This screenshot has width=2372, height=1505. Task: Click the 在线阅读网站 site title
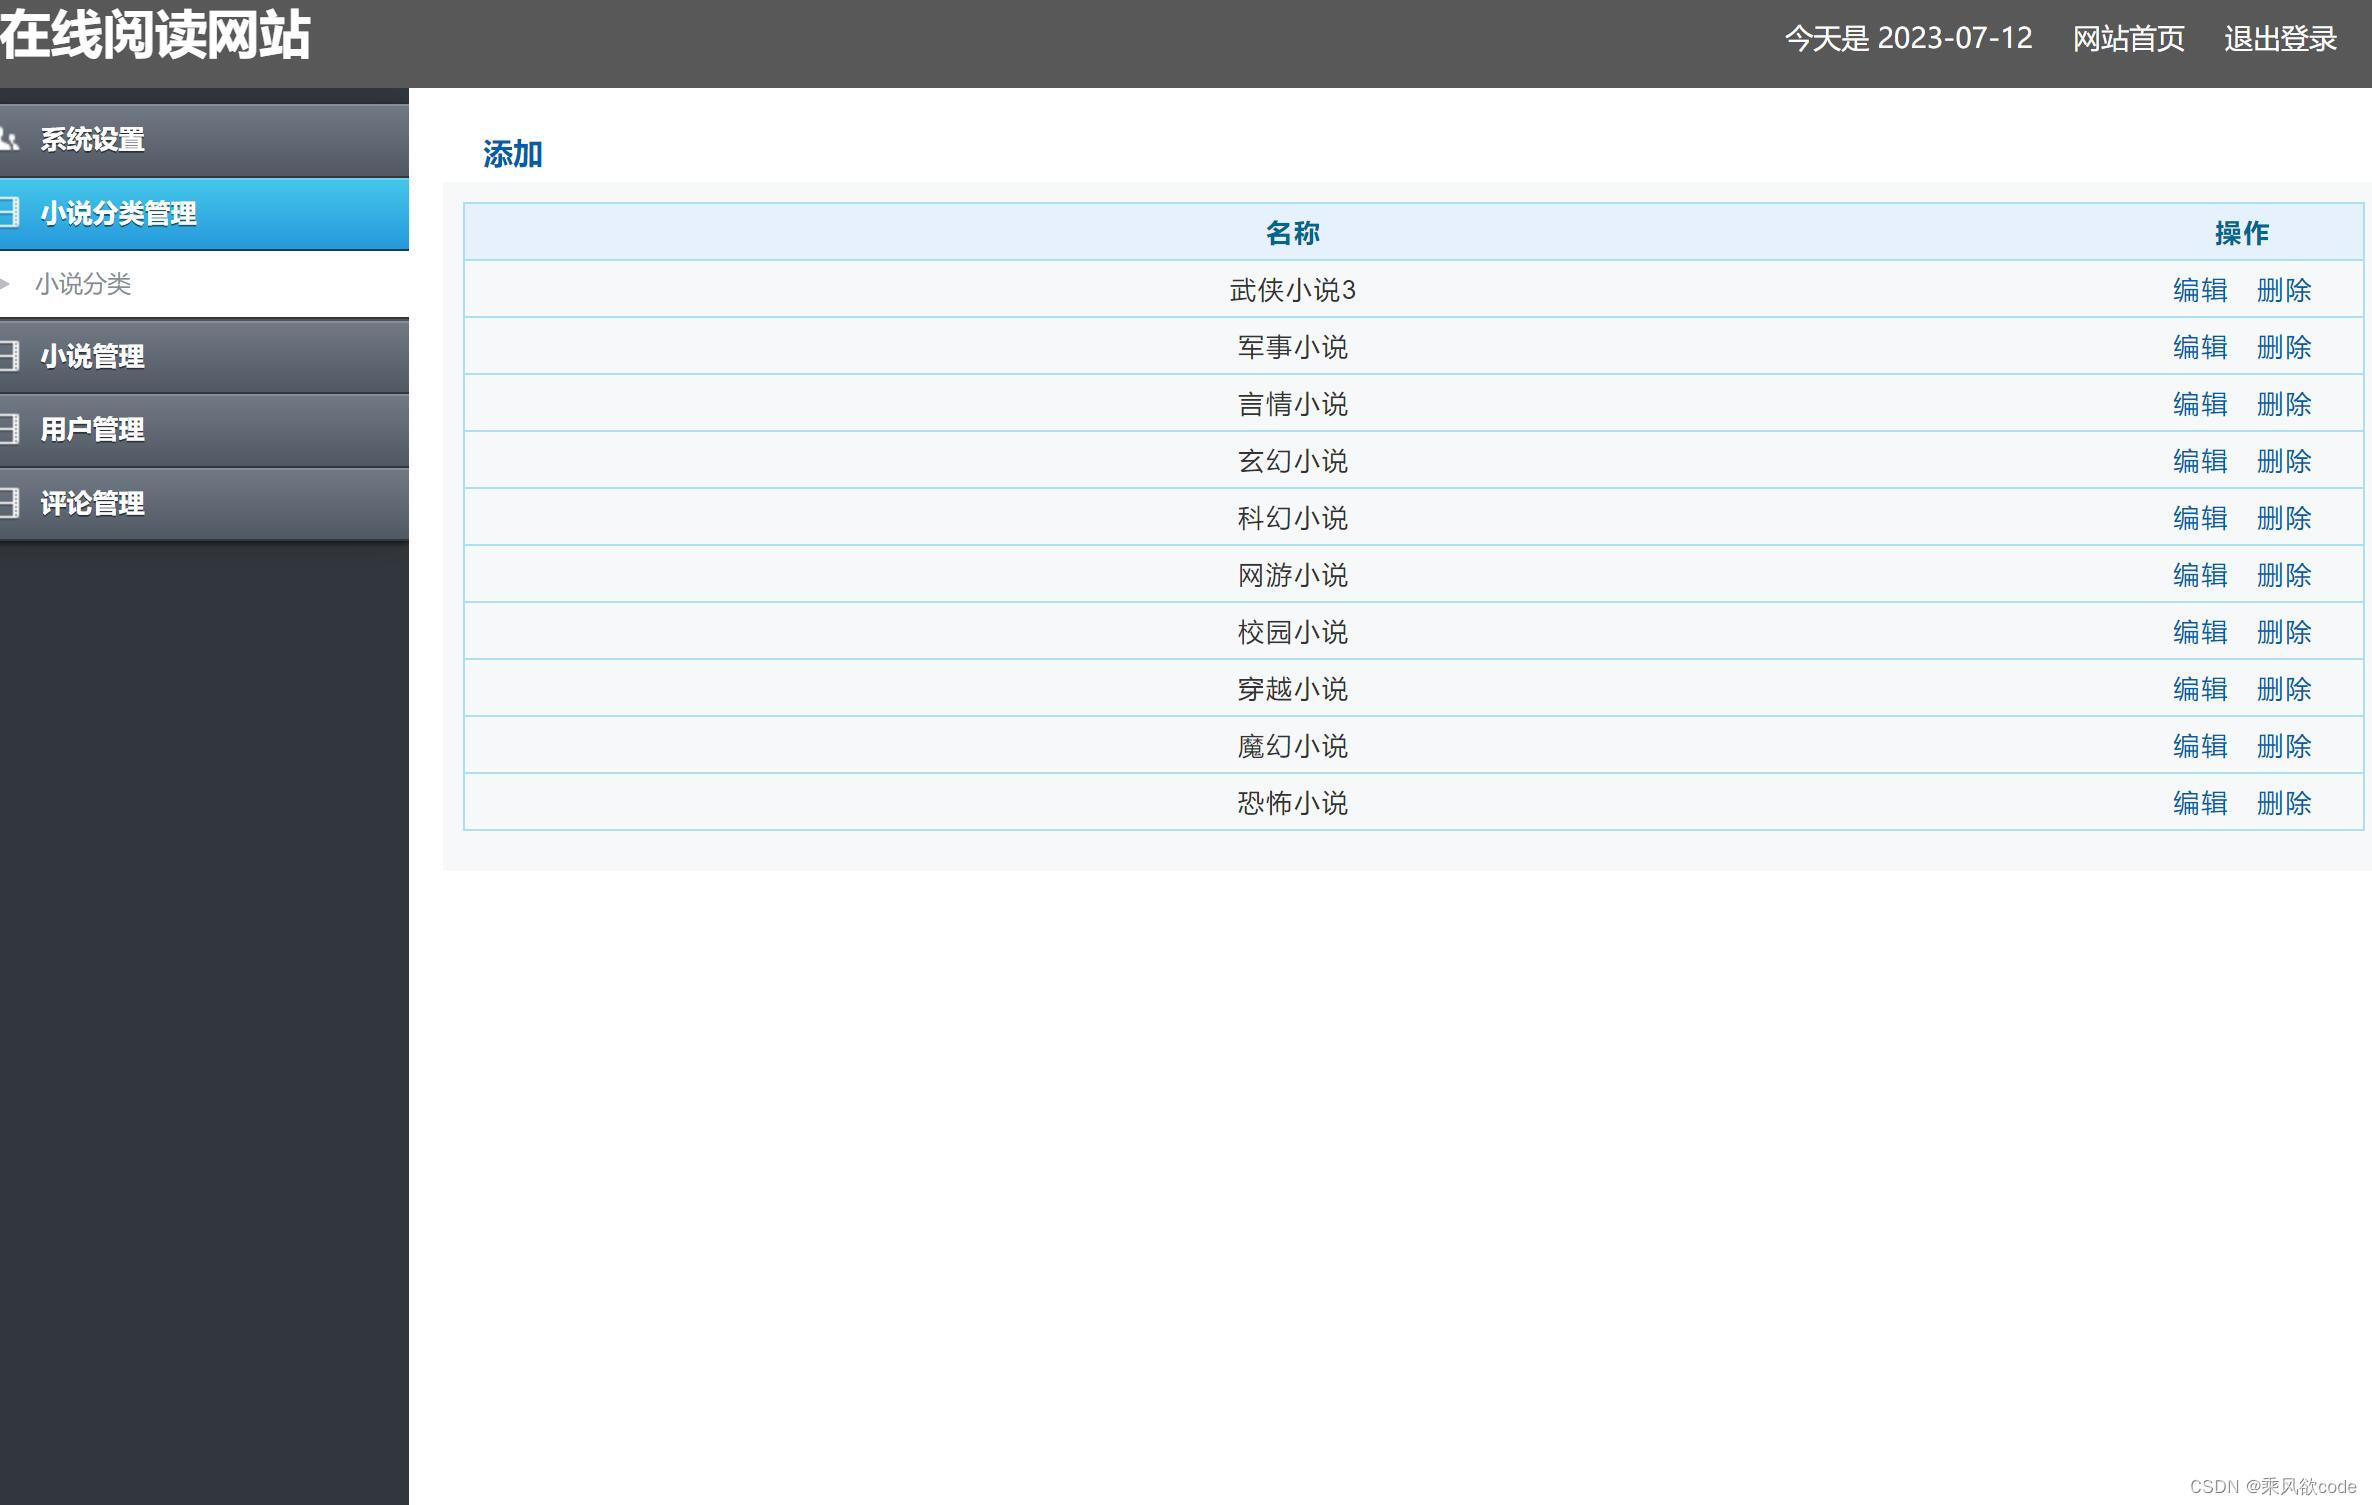155,36
